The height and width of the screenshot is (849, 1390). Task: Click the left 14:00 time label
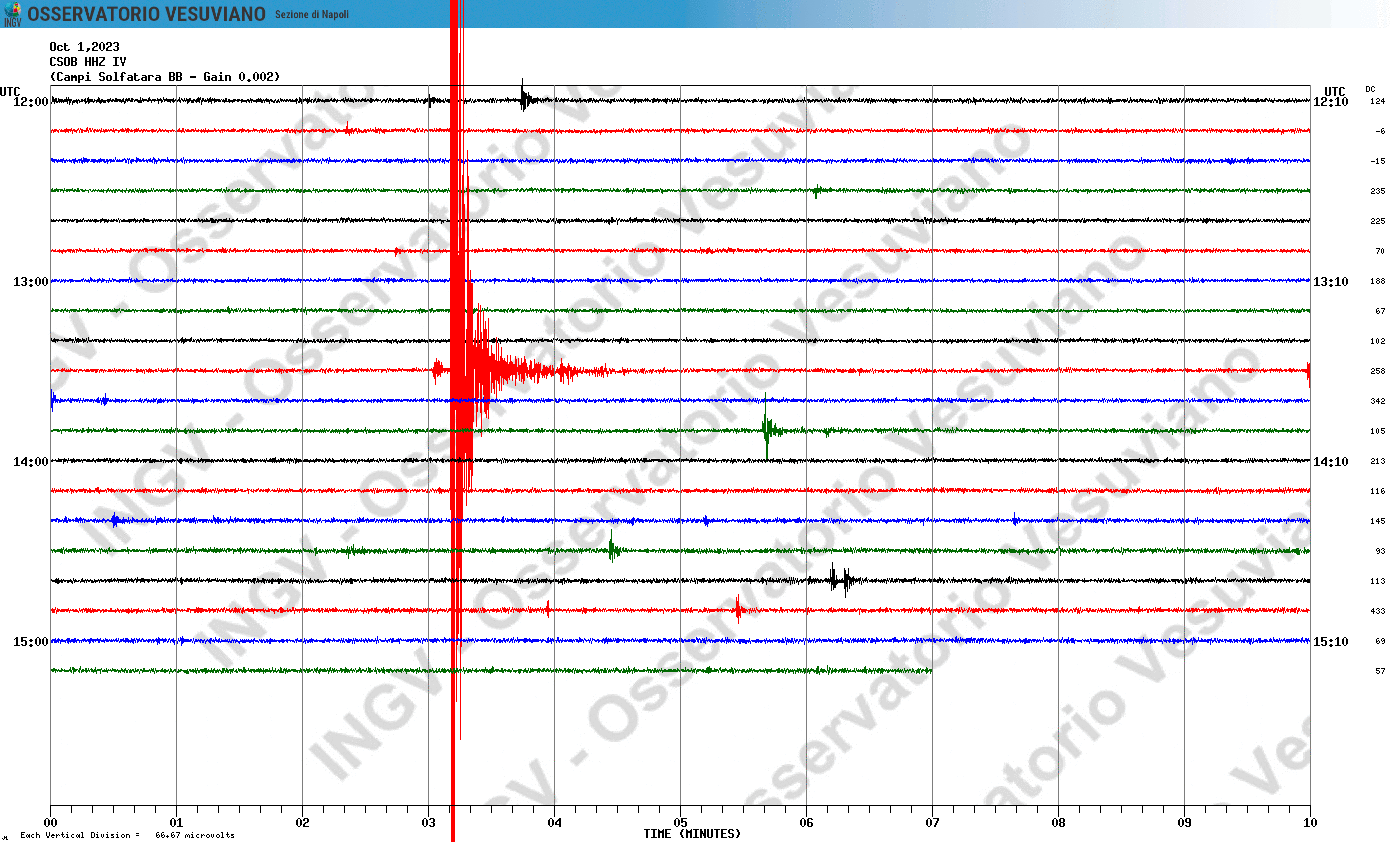point(30,462)
